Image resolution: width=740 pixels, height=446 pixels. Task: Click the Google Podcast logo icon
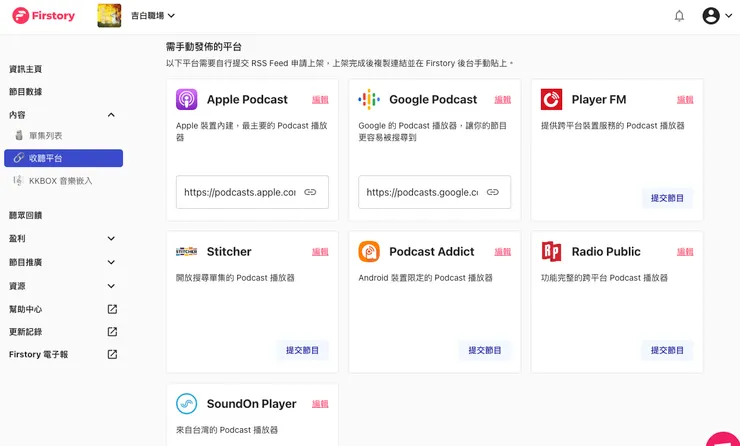pos(369,100)
